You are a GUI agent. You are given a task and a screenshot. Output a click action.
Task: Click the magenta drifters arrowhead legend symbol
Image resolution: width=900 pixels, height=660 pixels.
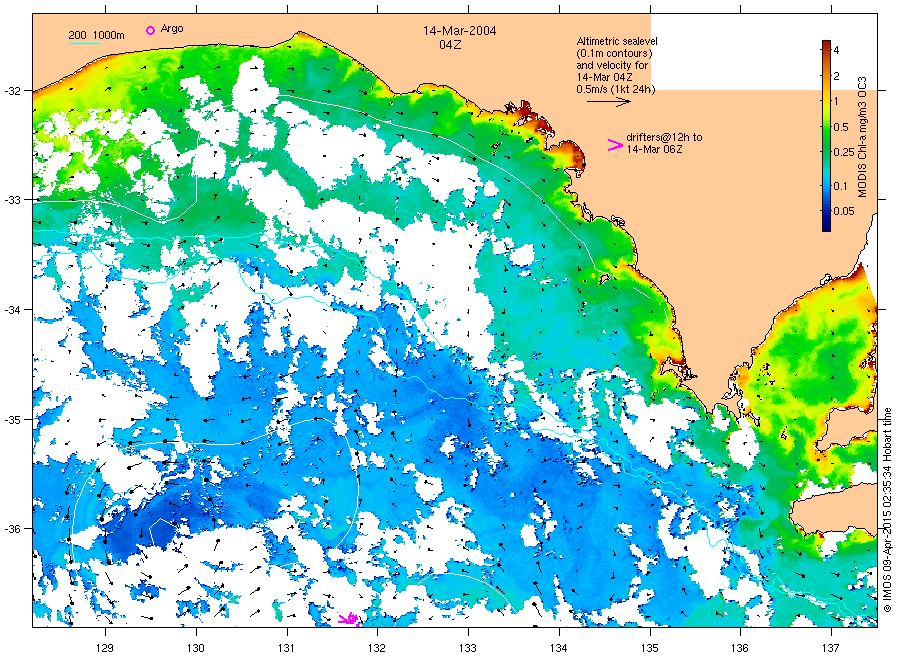pos(615,145)
